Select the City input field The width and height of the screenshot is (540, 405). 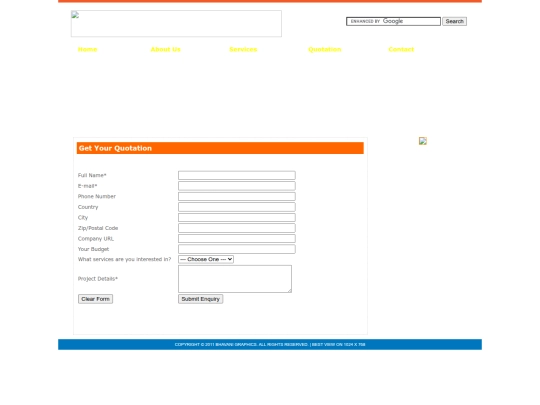(237, 217)
